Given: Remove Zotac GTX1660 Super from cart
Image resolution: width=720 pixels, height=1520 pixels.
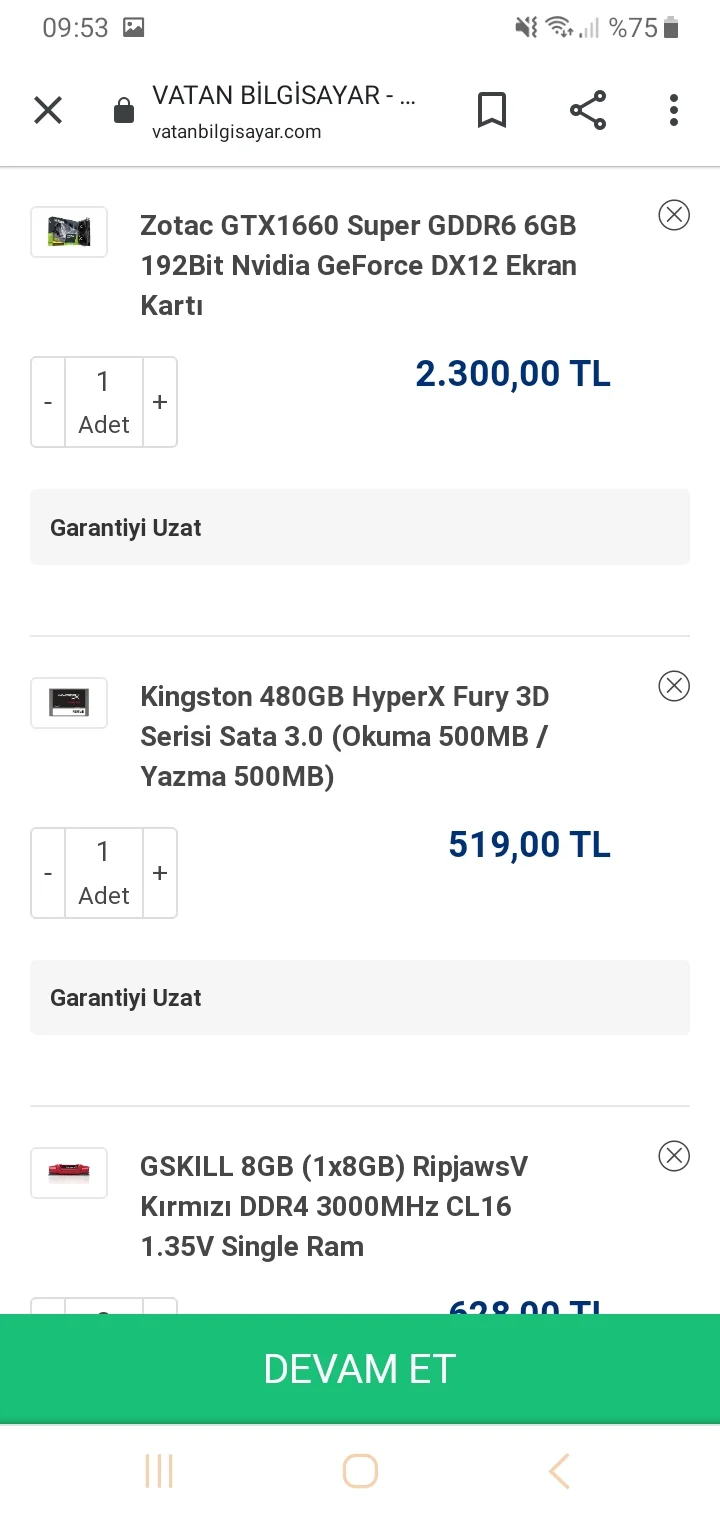Looking at the screenshot, I should (x=674, y=215).
